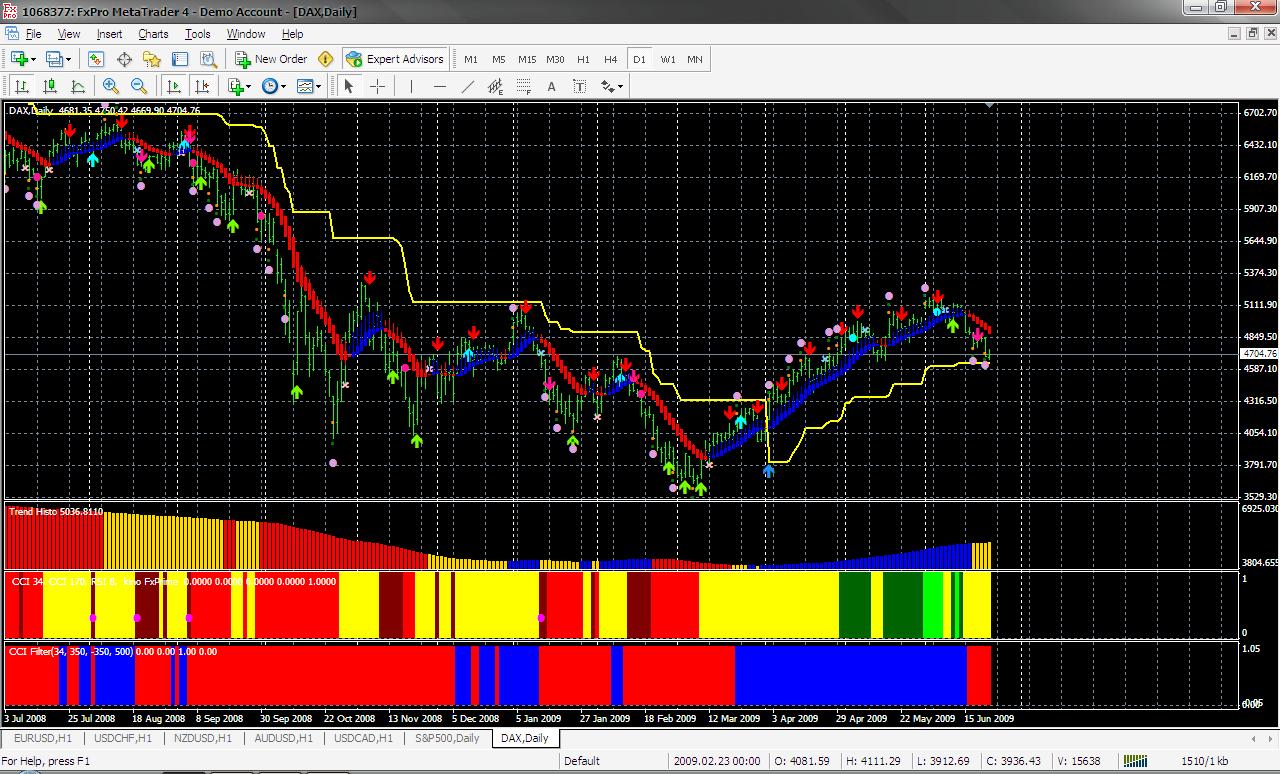Click the New Order button
This screenshot has width=1280, height=774.
271,59
